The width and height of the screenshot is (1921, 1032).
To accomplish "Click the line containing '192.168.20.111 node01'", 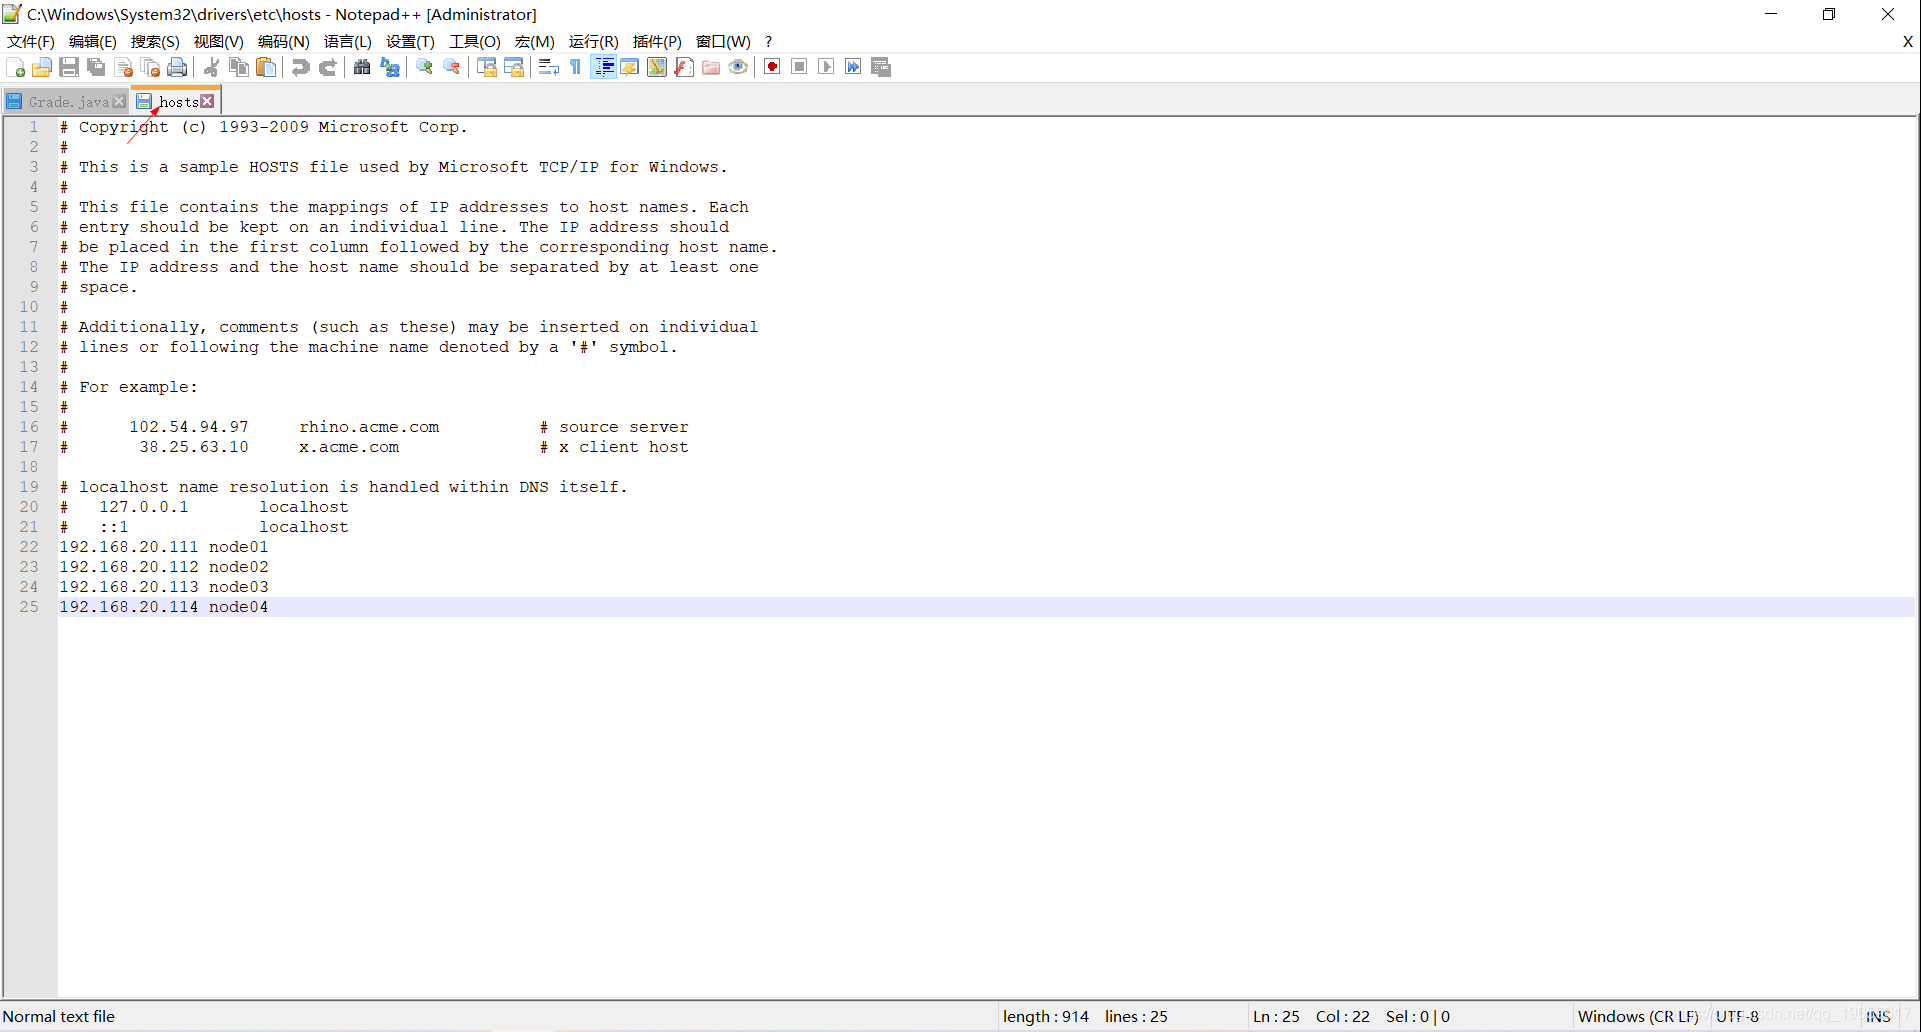I will [x=164, y=547].
